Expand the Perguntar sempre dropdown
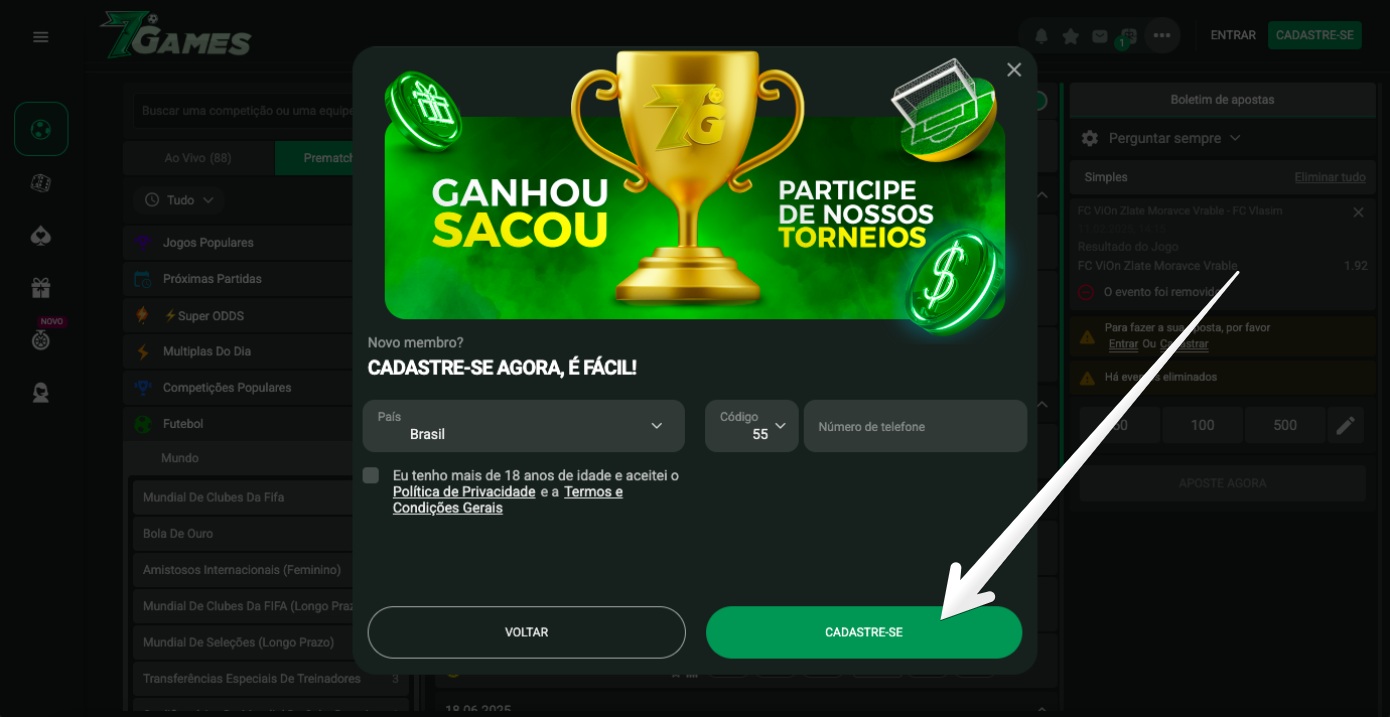 (1161, 138)
